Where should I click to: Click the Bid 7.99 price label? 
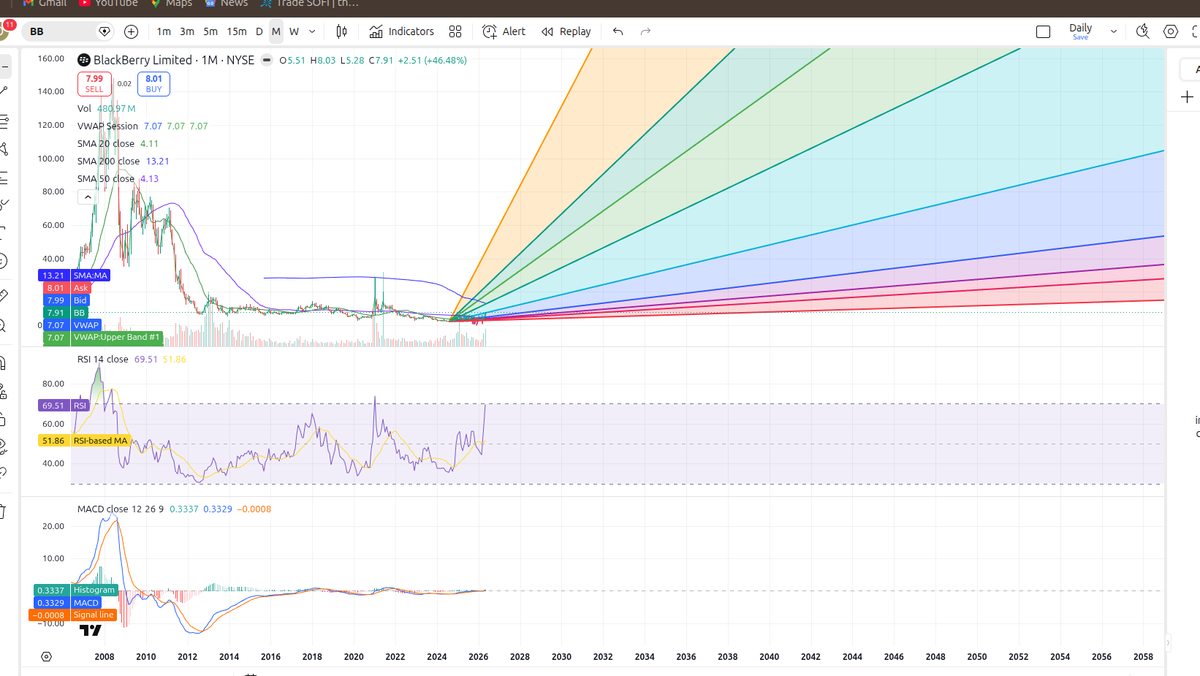coord(66,300)
